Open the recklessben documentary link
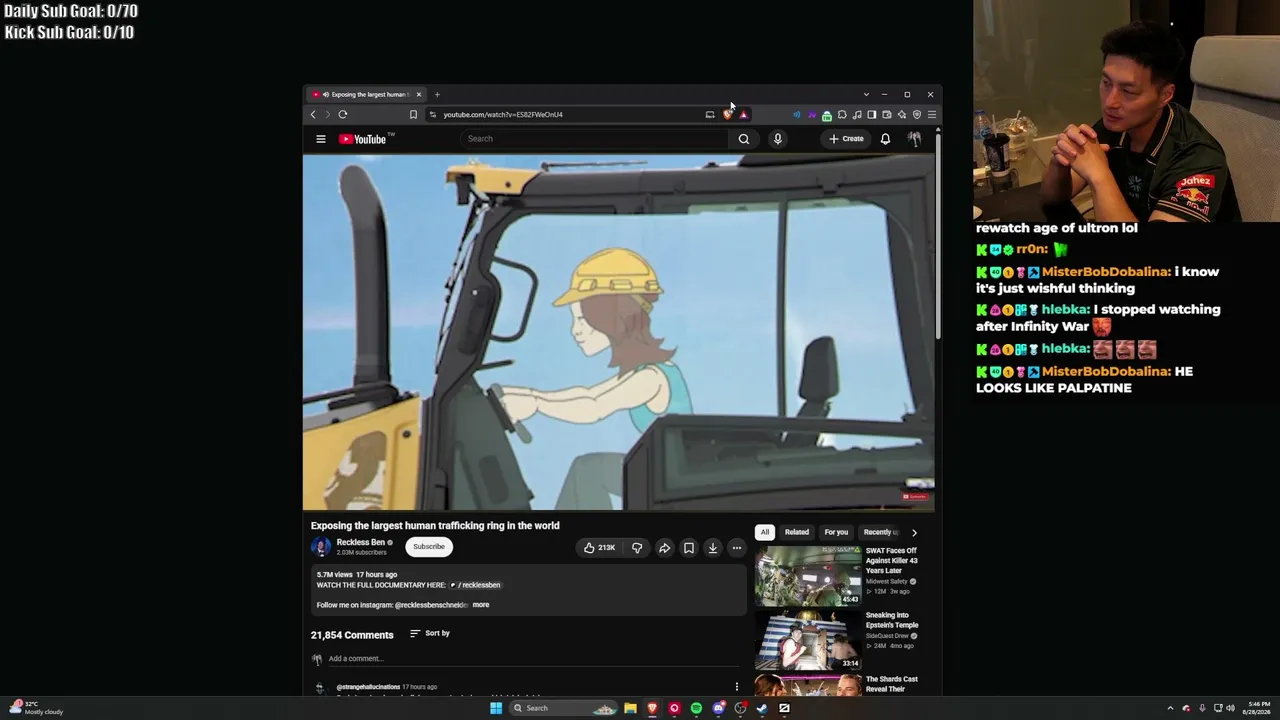Image resolution: width=1280 pixels, height=720 pixels. pos(475,585)
